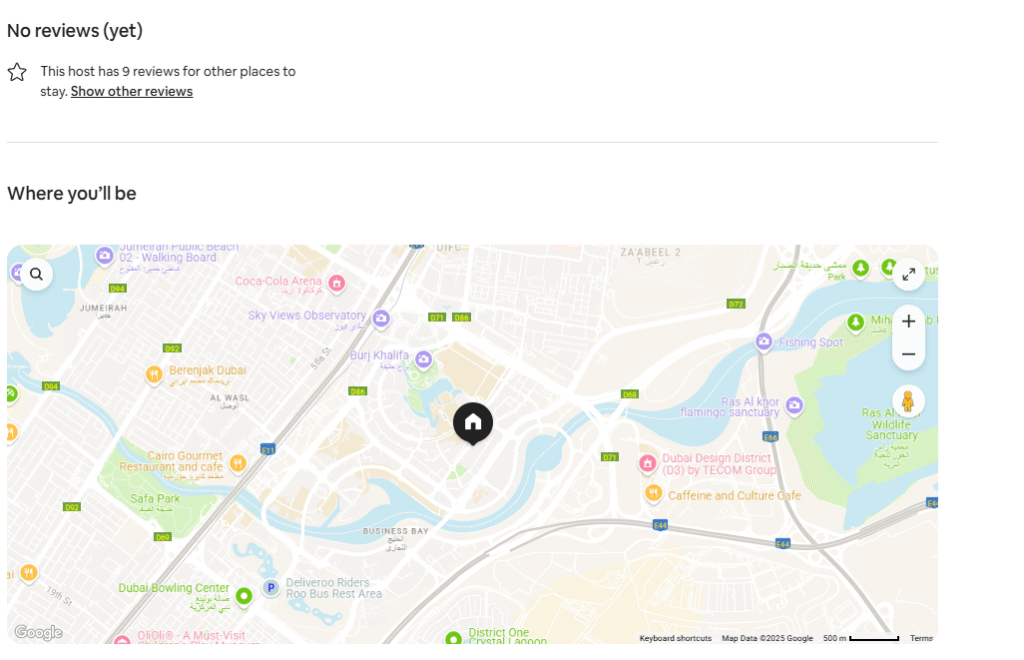
Task: Click the map search magnifier icon
Action: point(37,274)
